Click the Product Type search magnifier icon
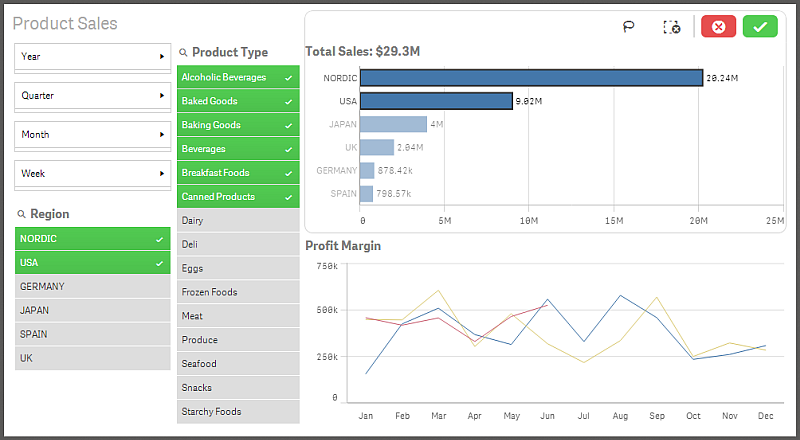This screenshot has height=440, width=800. point(184,53)
